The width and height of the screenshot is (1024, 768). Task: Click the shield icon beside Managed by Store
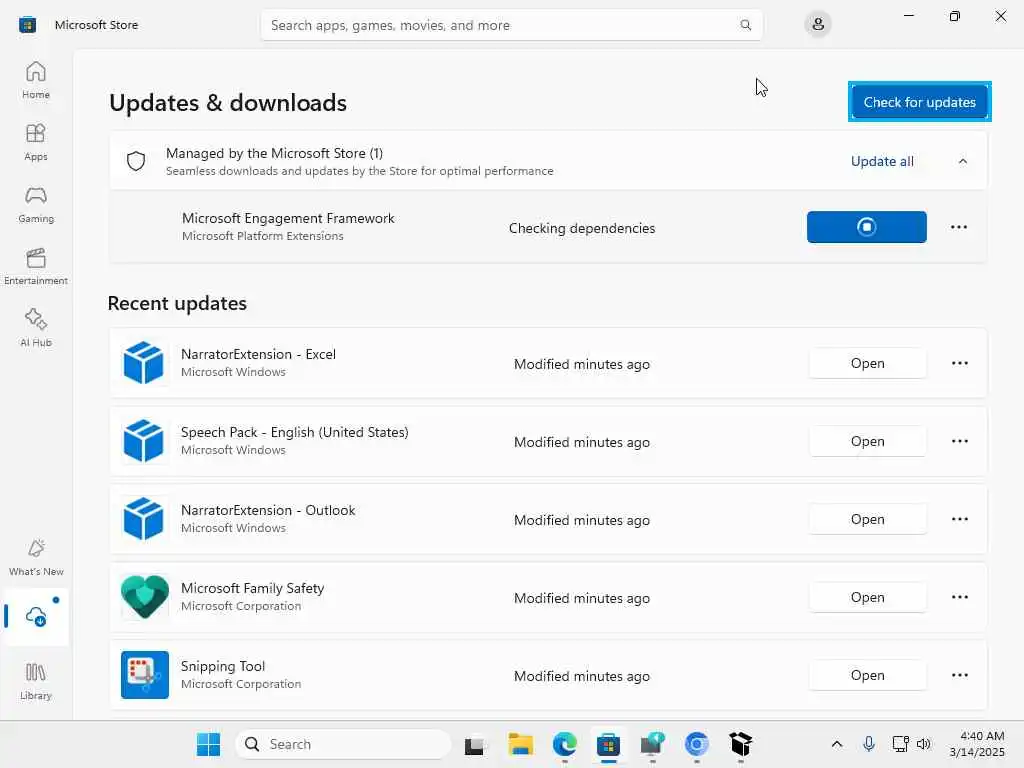coord(136,161)
